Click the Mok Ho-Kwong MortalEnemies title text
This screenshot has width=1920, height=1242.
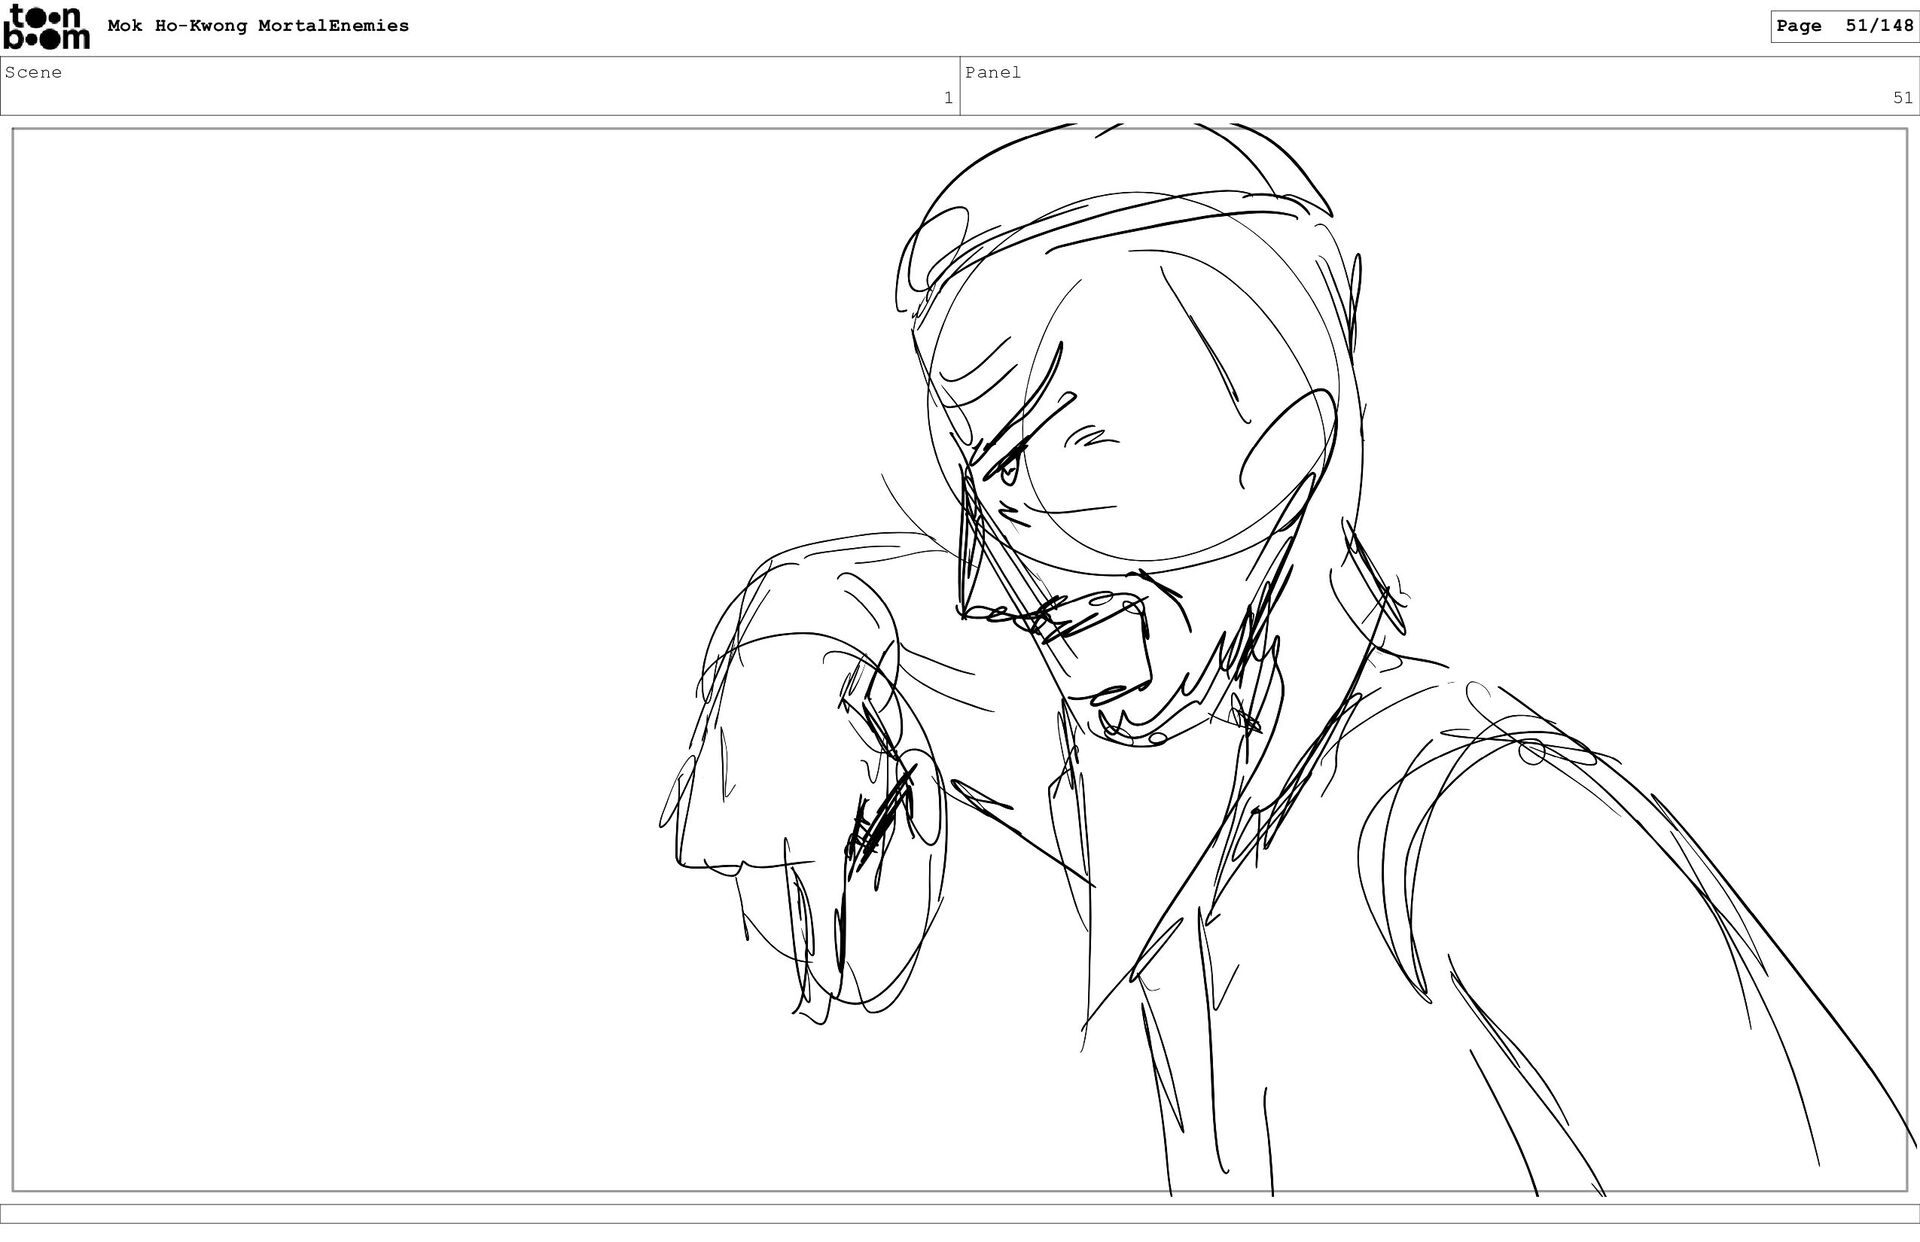[258, 26]
